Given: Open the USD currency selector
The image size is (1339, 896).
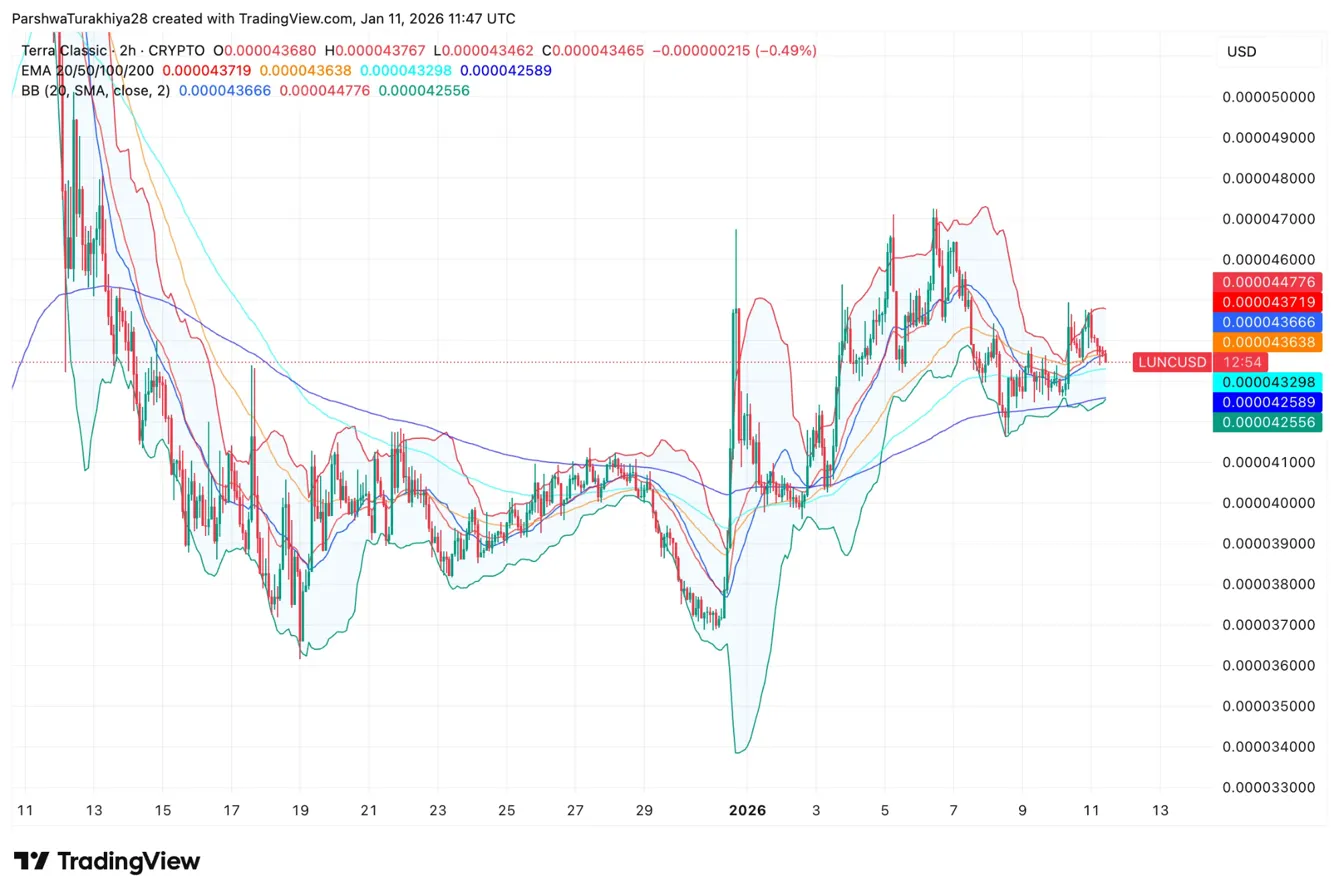Looking at the screenshot, I should [x=1242, y=51].
